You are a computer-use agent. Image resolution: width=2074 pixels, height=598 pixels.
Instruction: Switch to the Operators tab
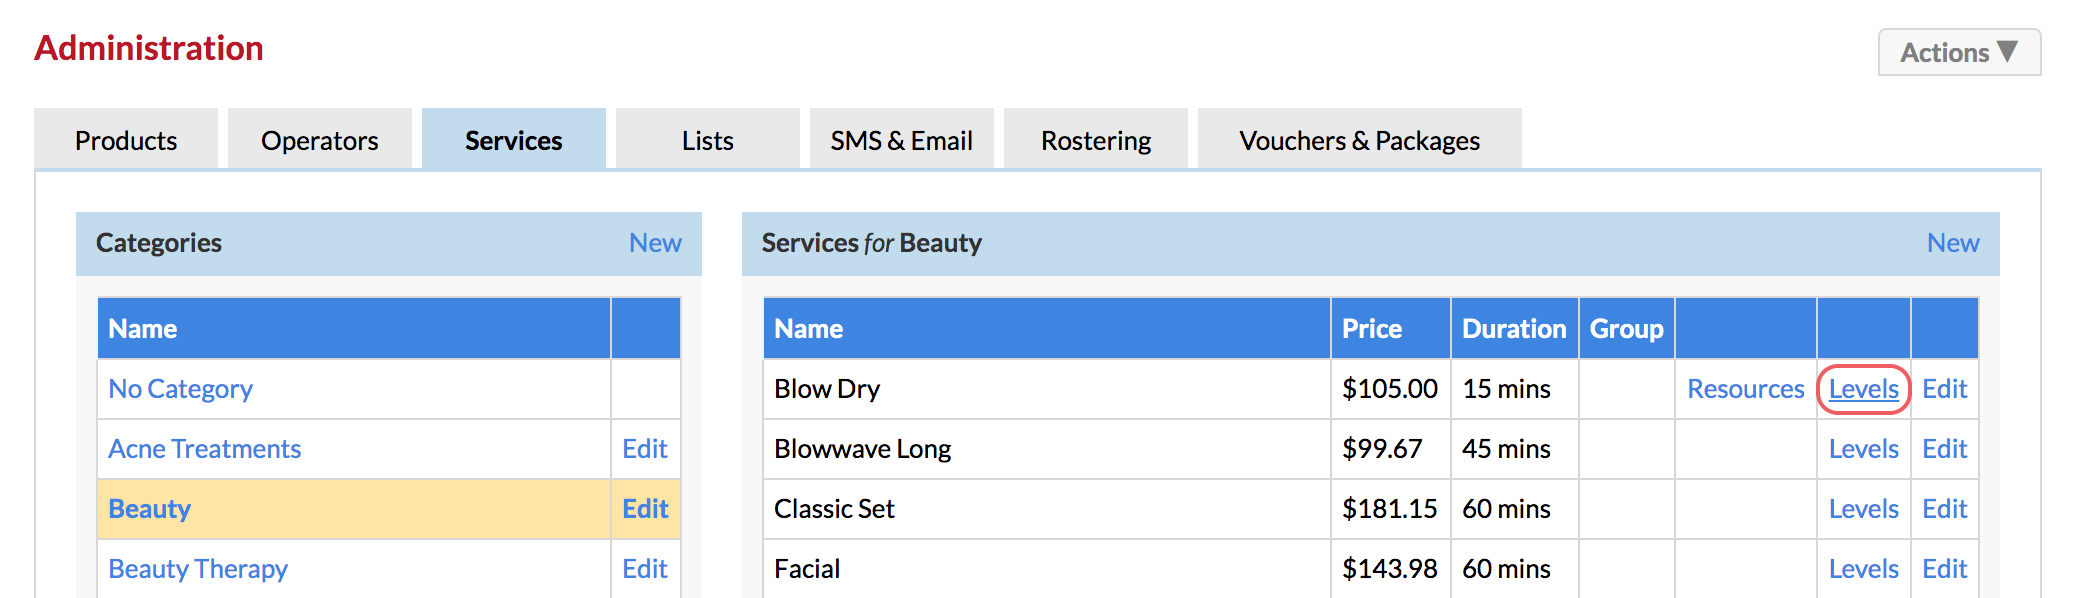click(320, 140)
